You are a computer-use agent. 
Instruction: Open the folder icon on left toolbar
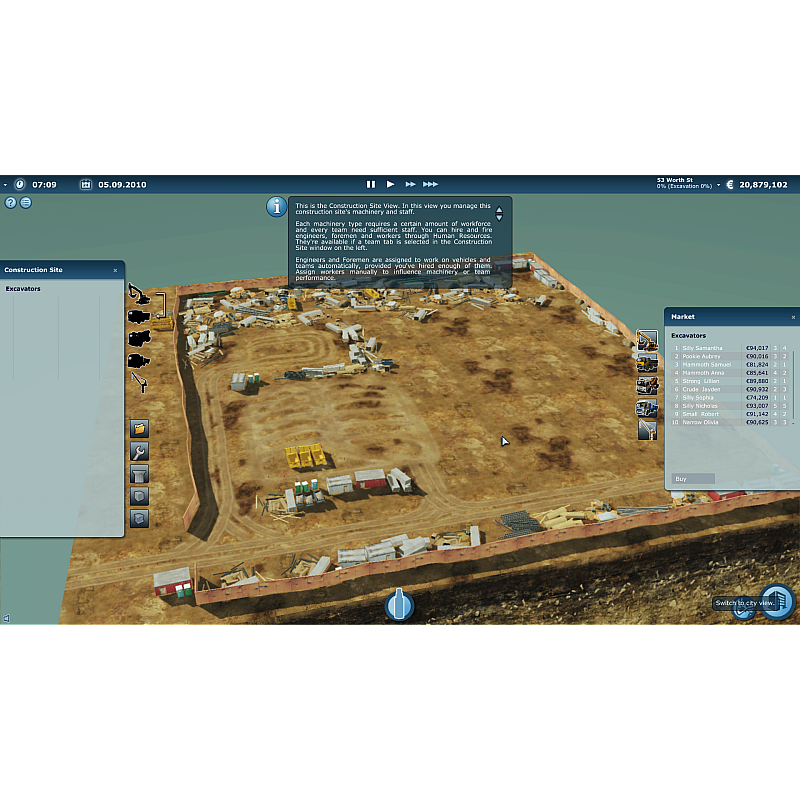(139, 428)
